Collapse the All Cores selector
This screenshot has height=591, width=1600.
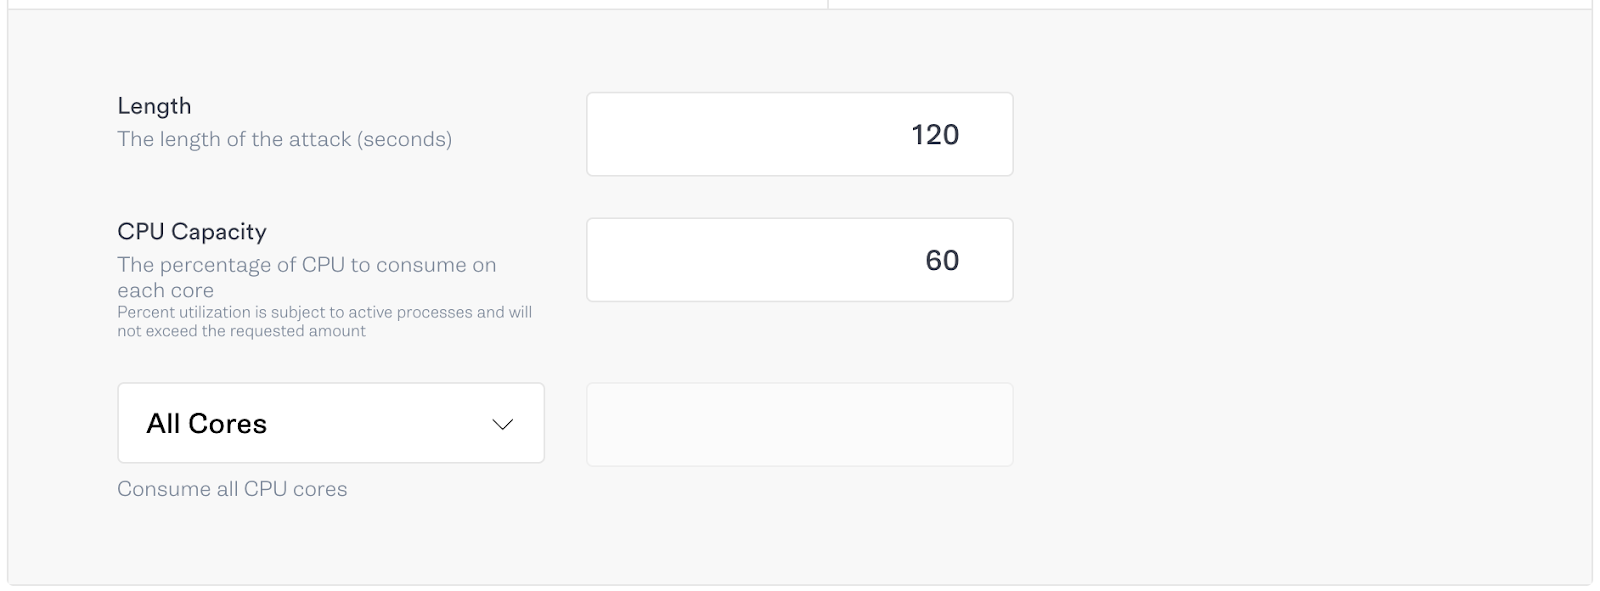coord(330,423)
